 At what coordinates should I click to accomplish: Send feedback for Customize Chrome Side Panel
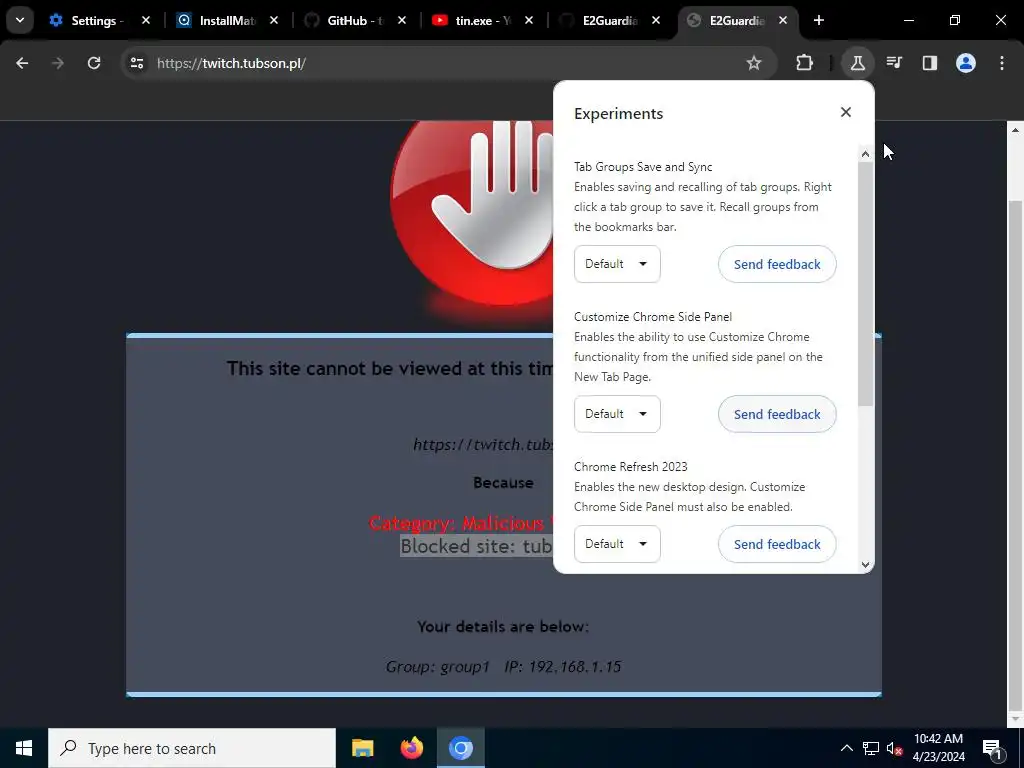[777, 414]
